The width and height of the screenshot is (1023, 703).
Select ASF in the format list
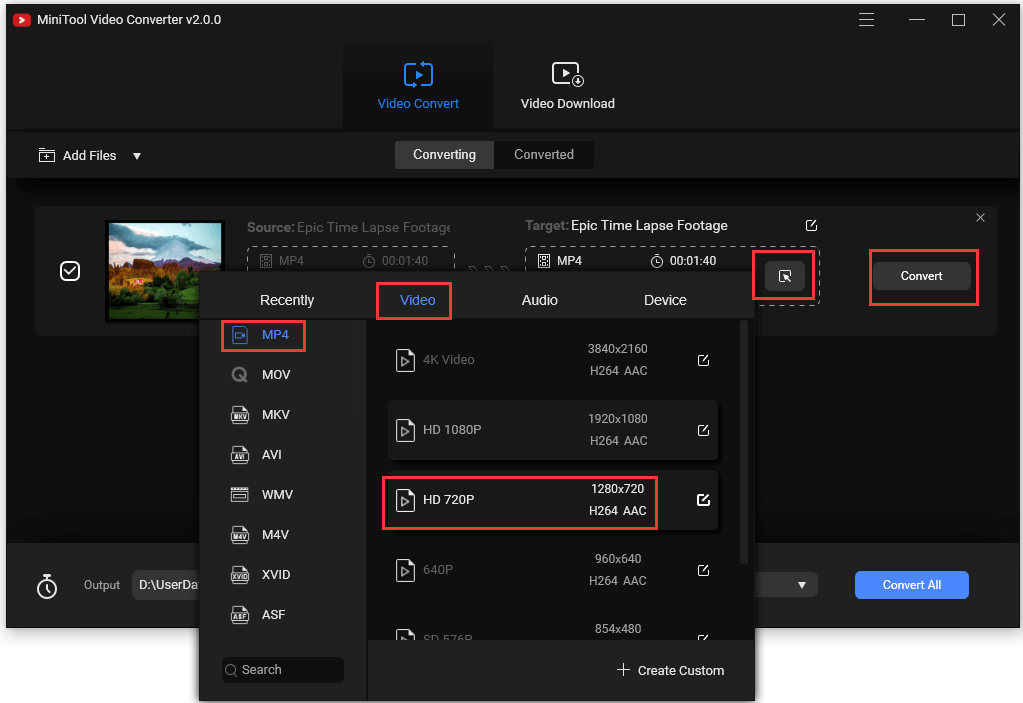[x=264, y=615]
